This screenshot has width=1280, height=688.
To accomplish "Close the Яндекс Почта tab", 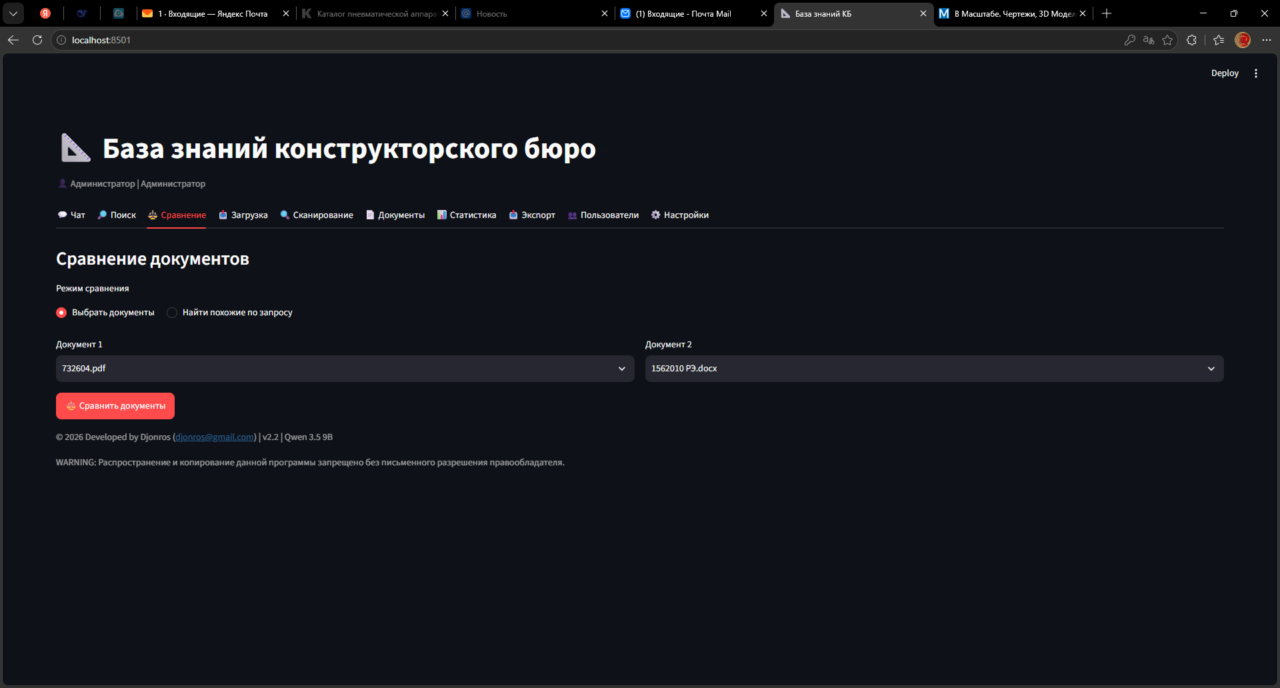I will 285,14.
